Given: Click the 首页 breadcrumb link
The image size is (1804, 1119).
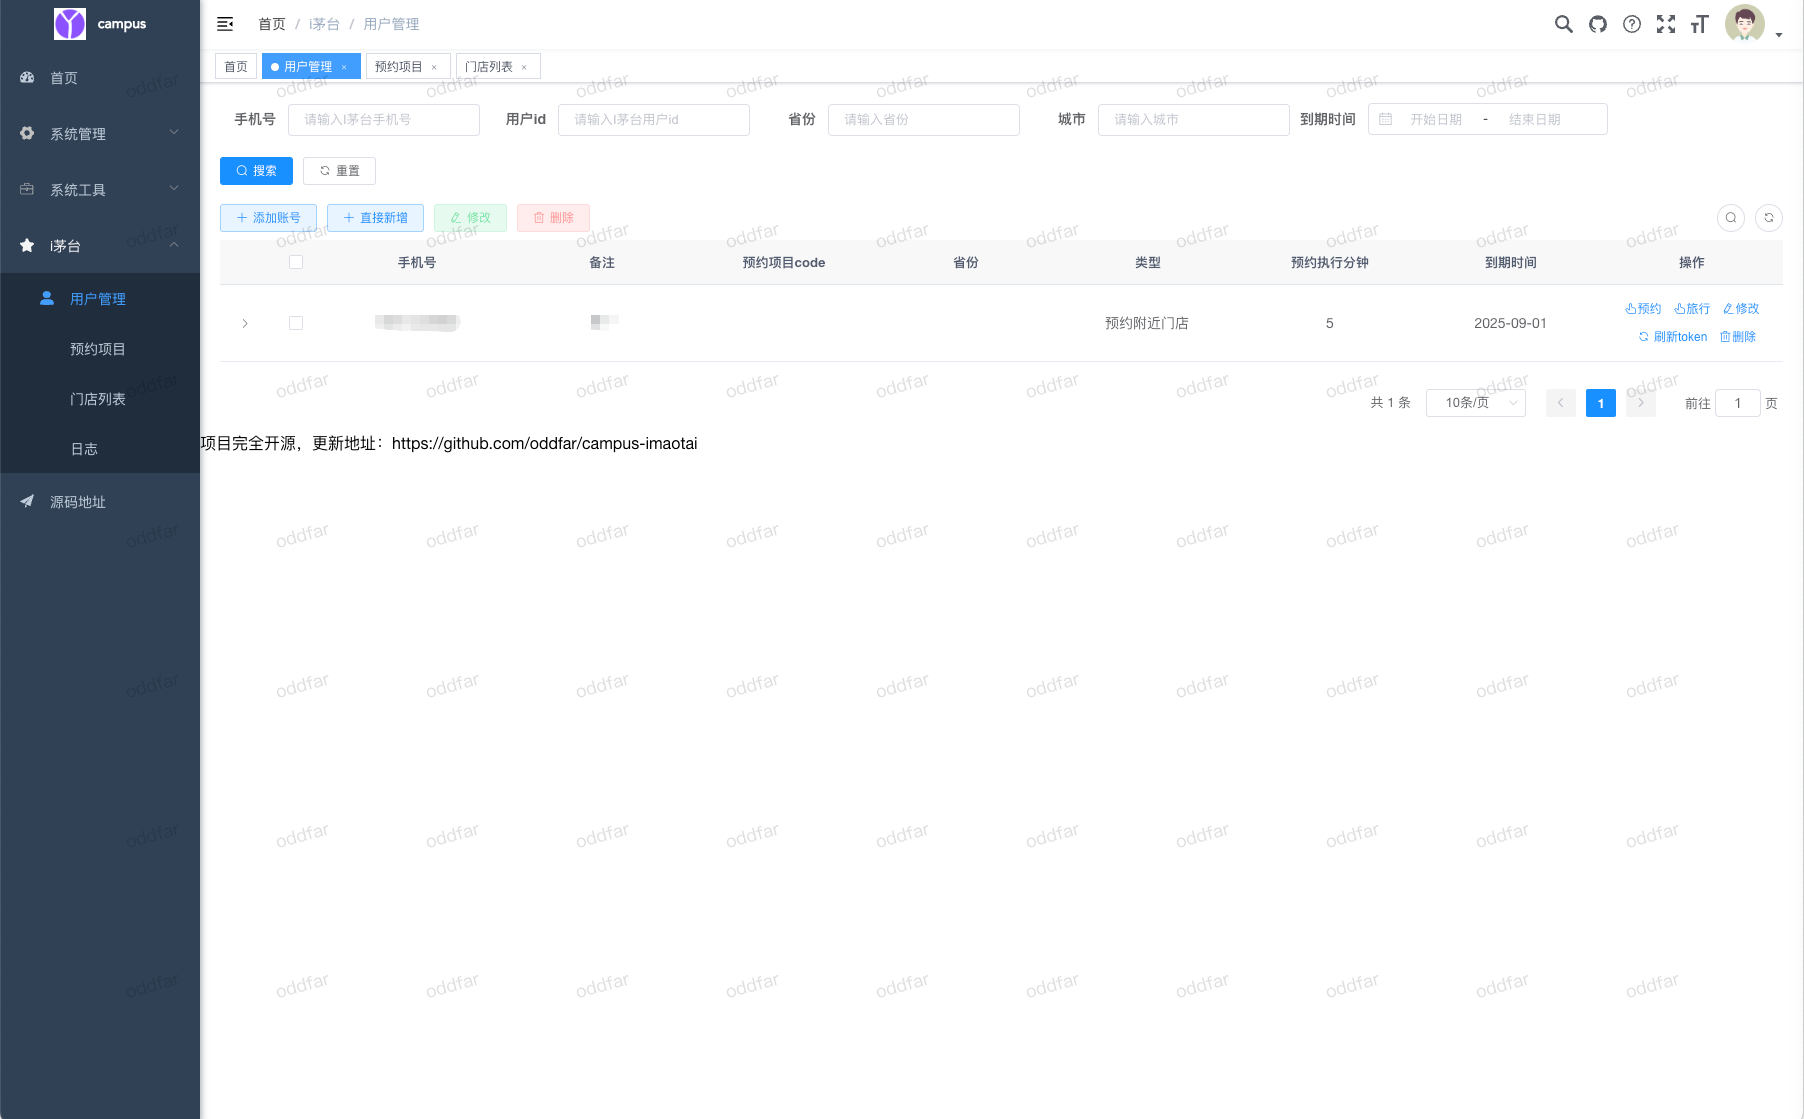Looking at the screenshot, I should click(x=272, y=24).
